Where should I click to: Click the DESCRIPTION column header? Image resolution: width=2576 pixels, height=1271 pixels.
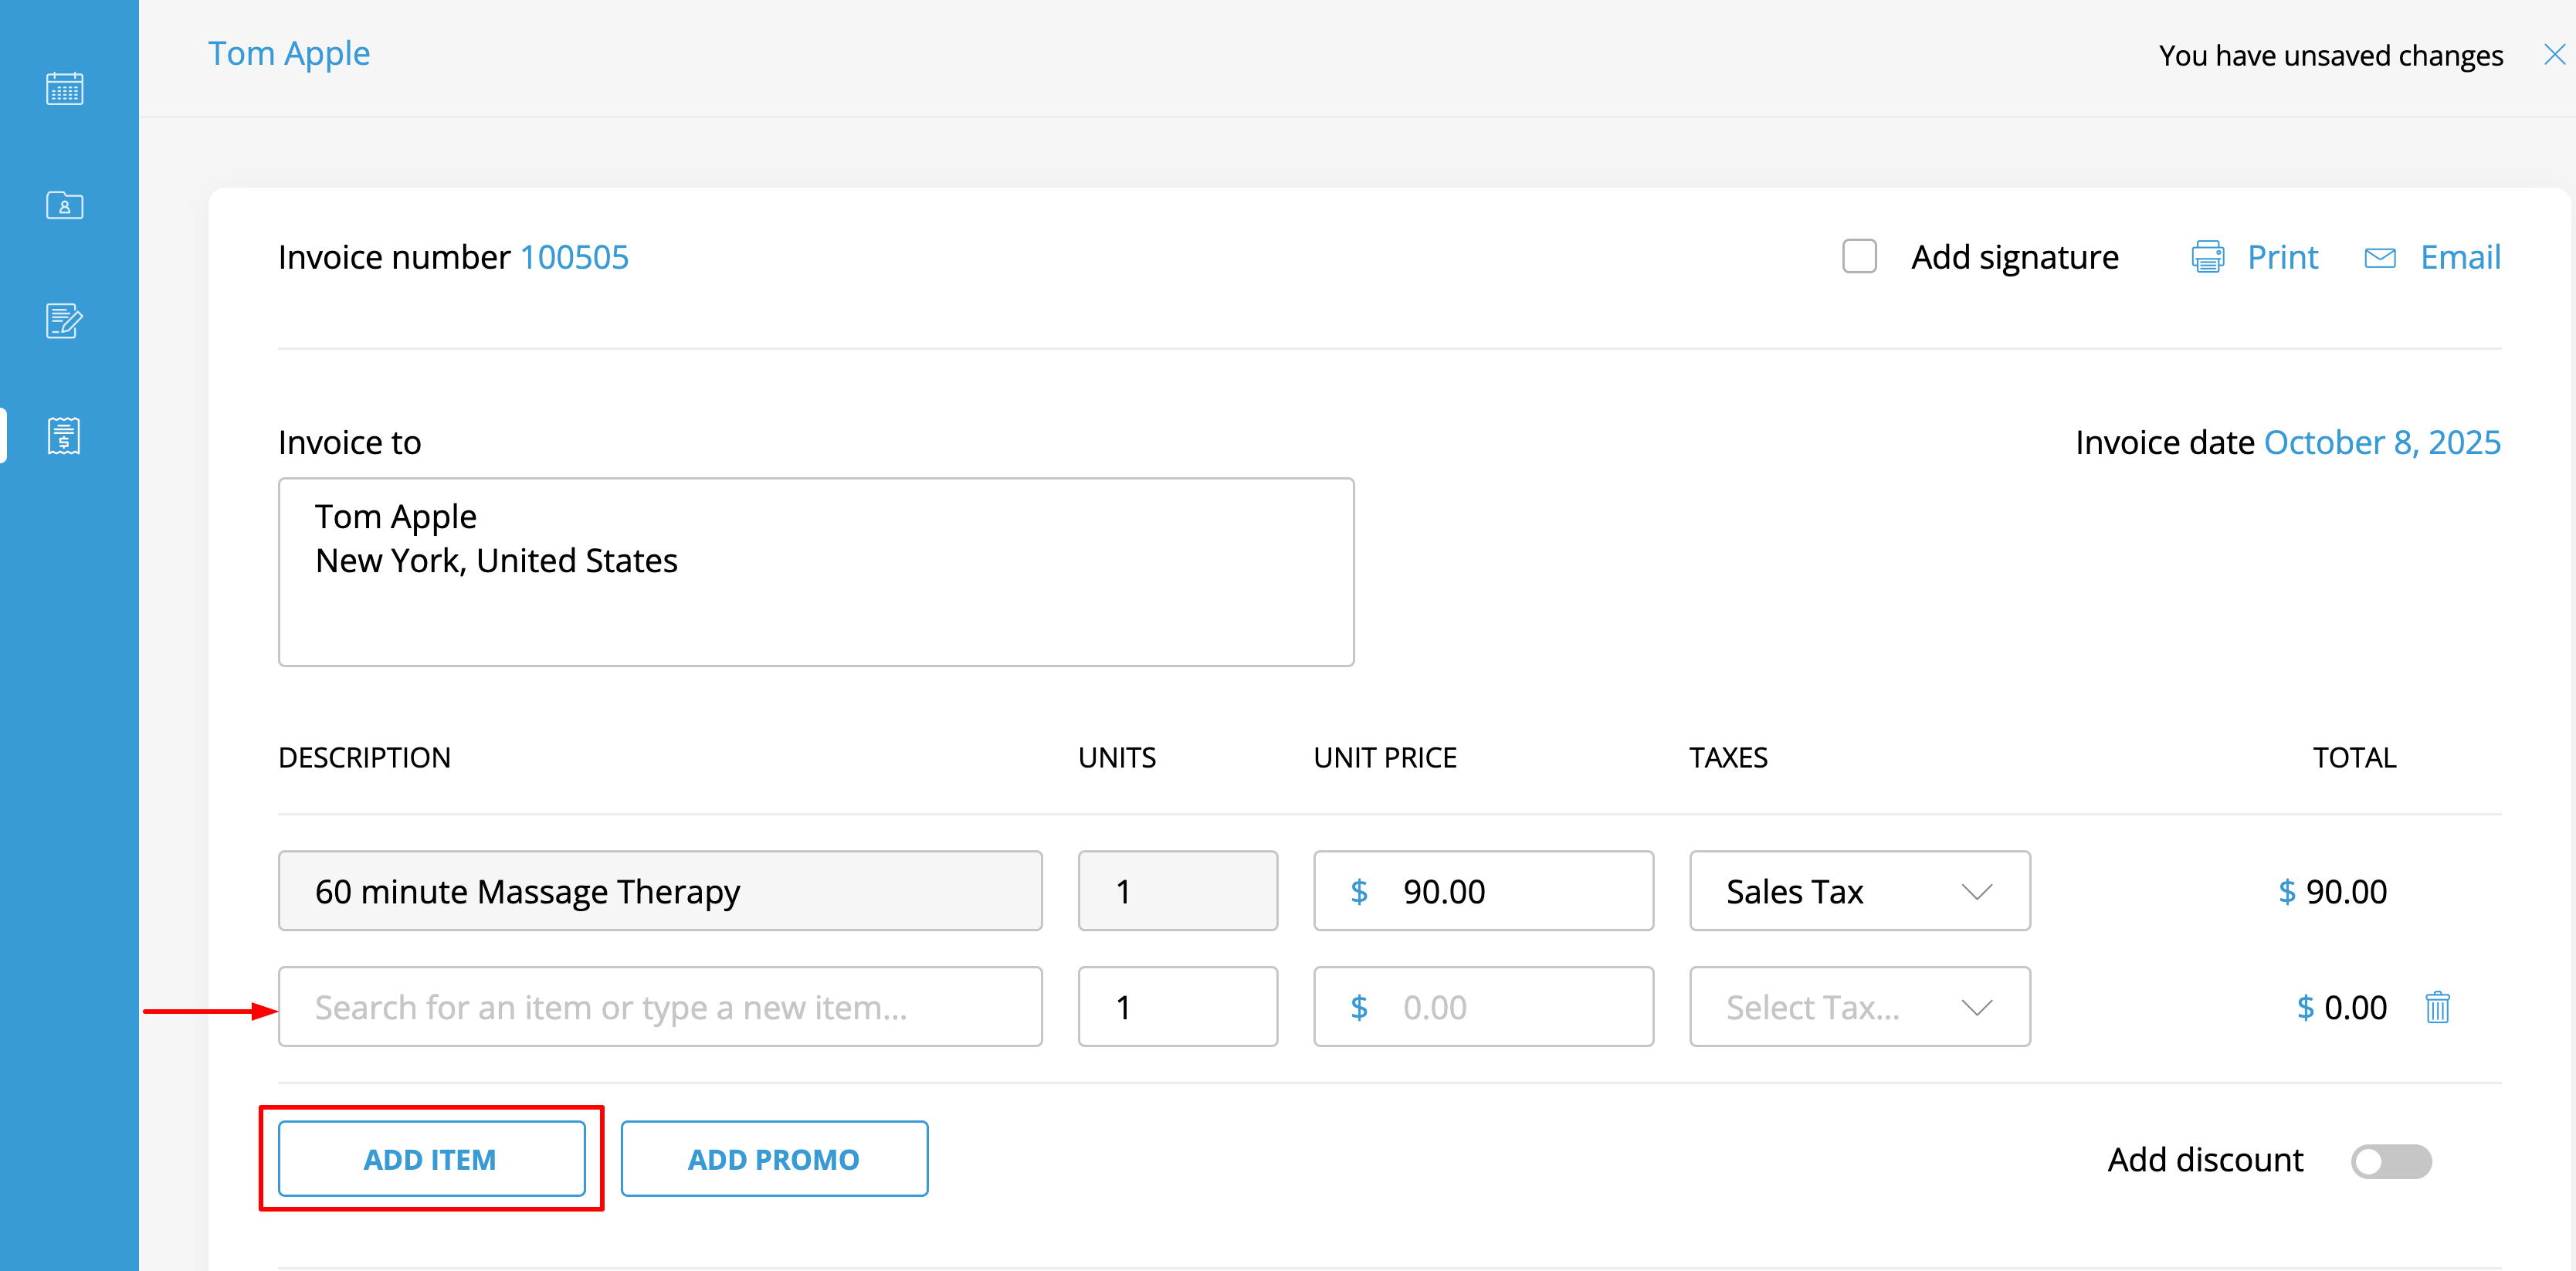click(364, 758)
